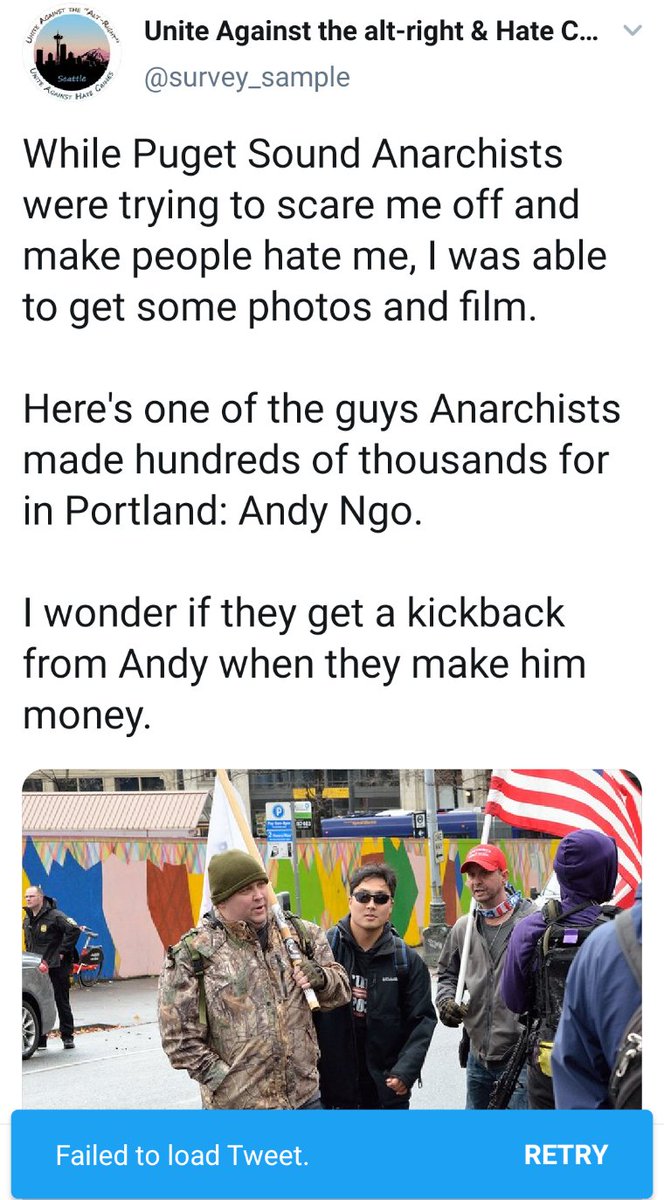This screenshot has width=664, height=1200.
Task: Tap the green beanie in the photo
Action: click(237, 877)
